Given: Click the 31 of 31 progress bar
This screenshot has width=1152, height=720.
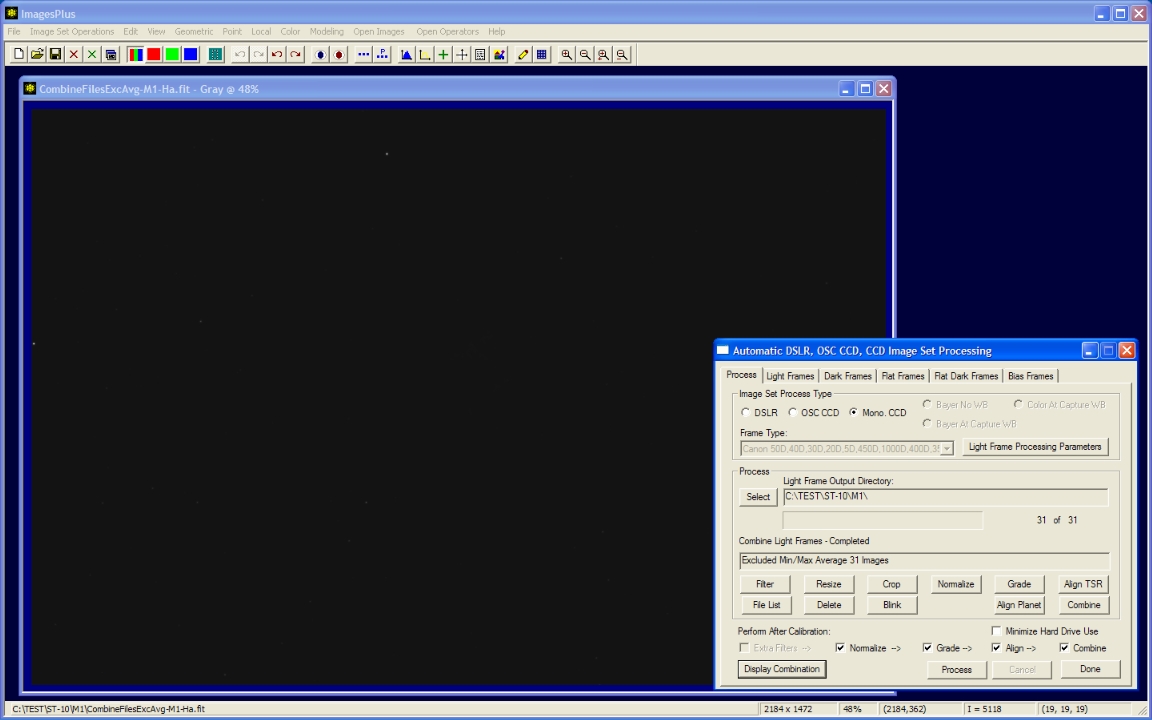Looking at the screenshot, I should pyautogui.click(x=882, y=520).
